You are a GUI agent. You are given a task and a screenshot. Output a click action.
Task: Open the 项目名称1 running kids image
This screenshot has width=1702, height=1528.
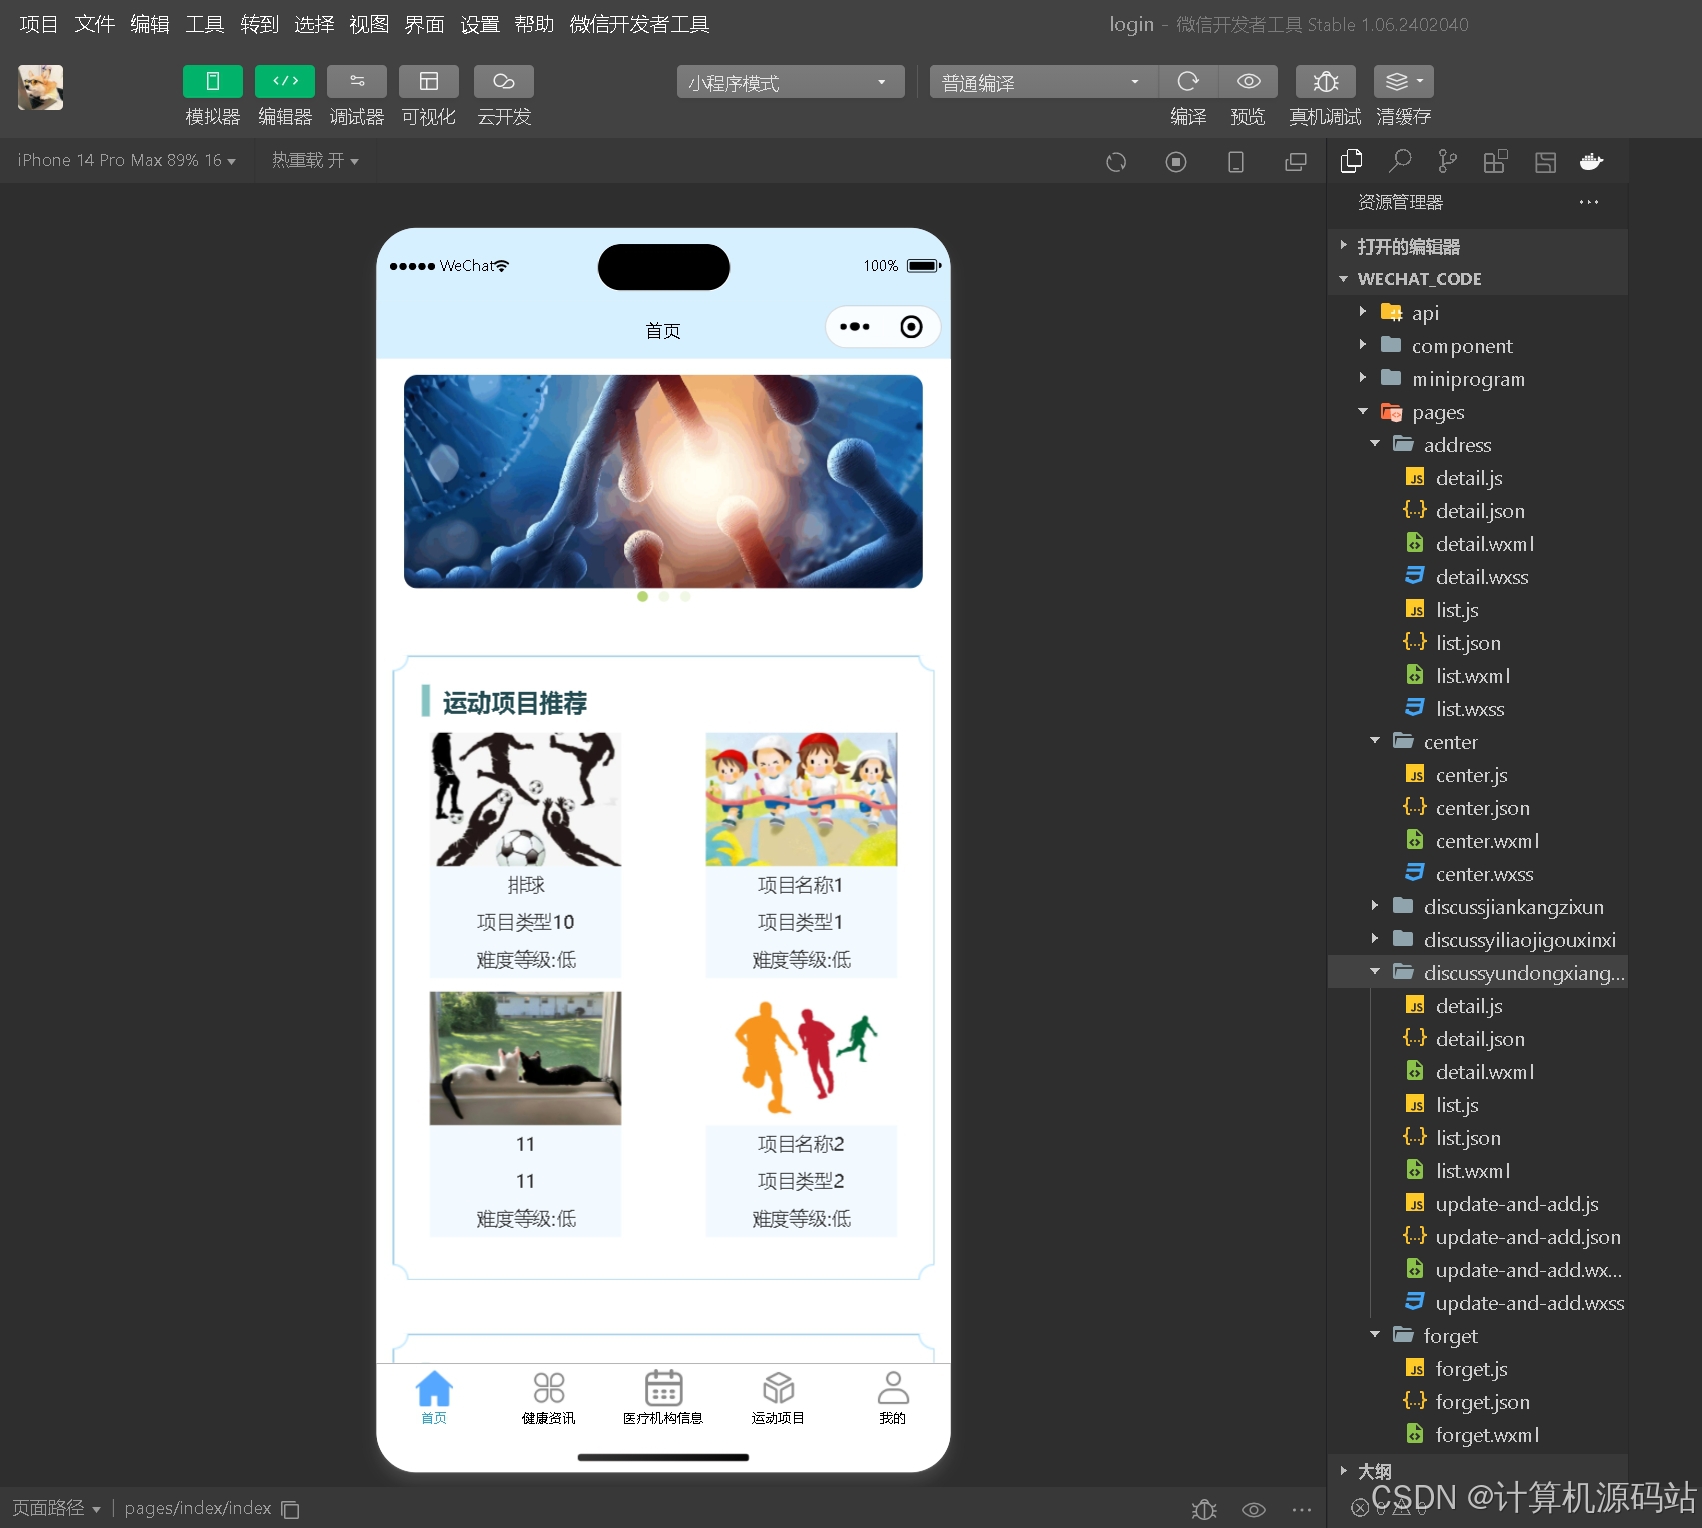click(801, 799)
